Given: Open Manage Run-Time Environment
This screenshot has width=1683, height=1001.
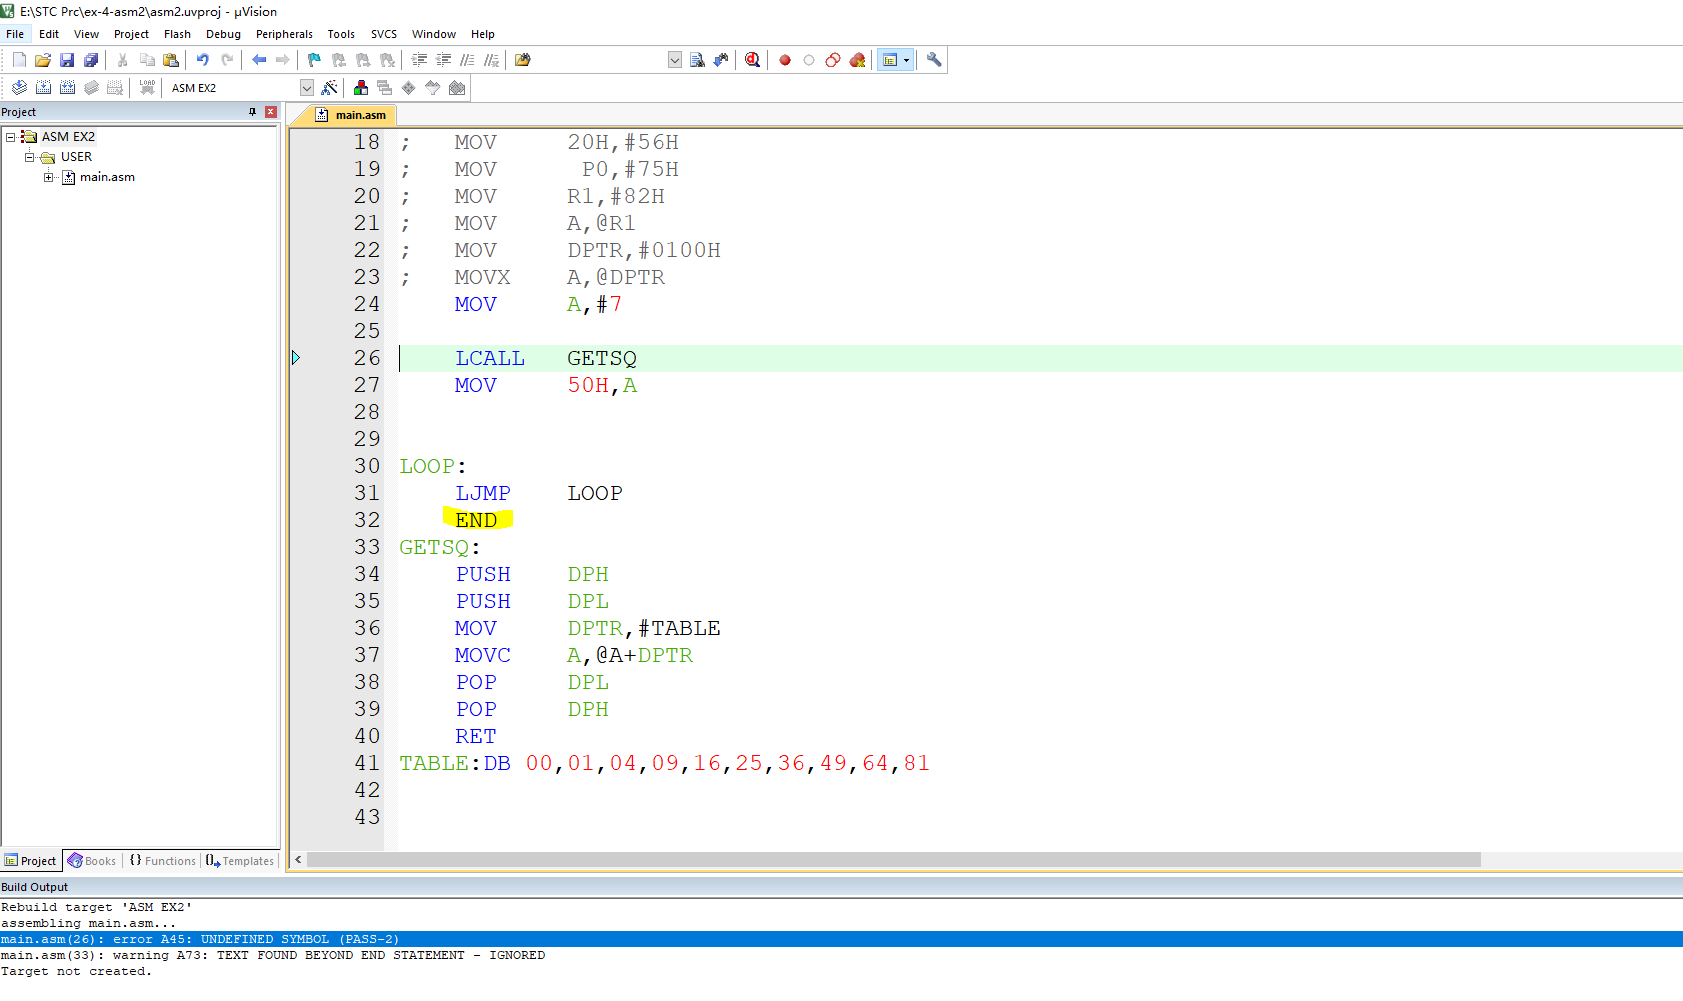Looking at the screenshot, I should pyautogui.click(x=409, y=88).
